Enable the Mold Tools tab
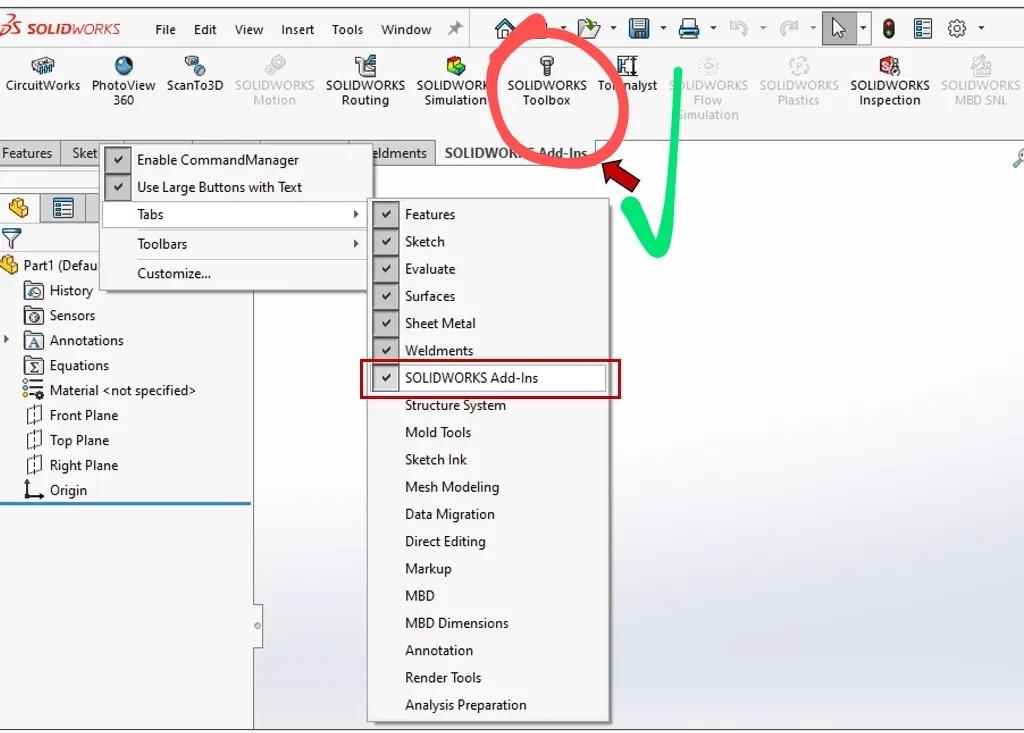This screenshot has width=1024, height=733. click(438, 432)
